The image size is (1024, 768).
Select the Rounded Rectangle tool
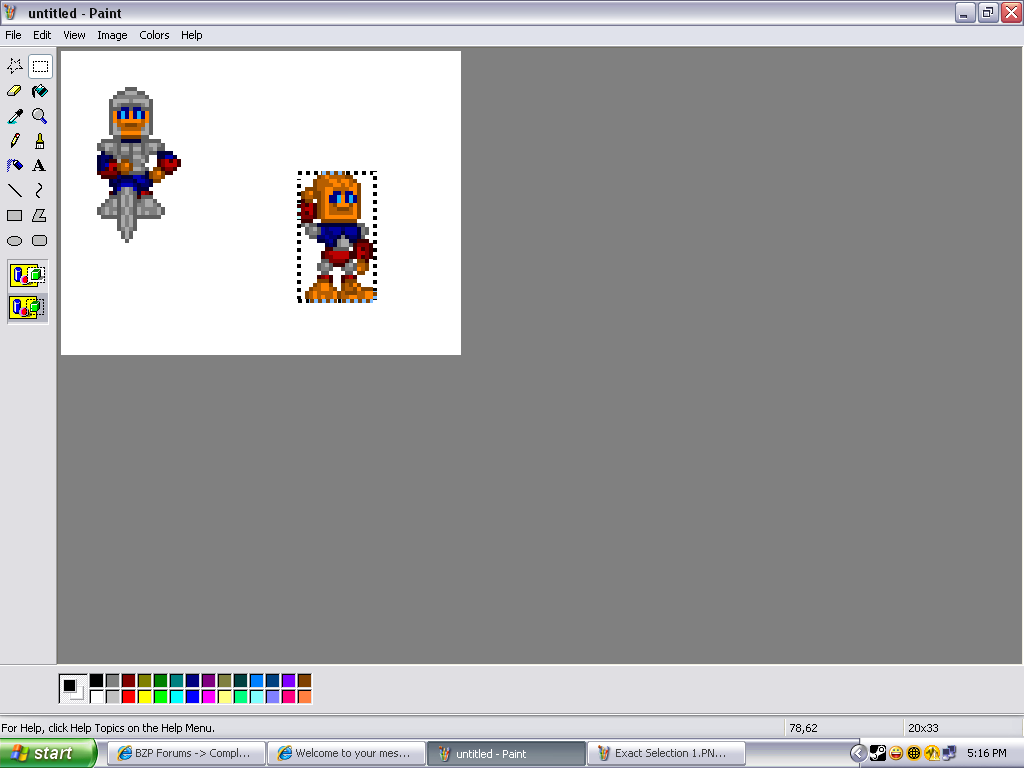[x=40, y=241]
